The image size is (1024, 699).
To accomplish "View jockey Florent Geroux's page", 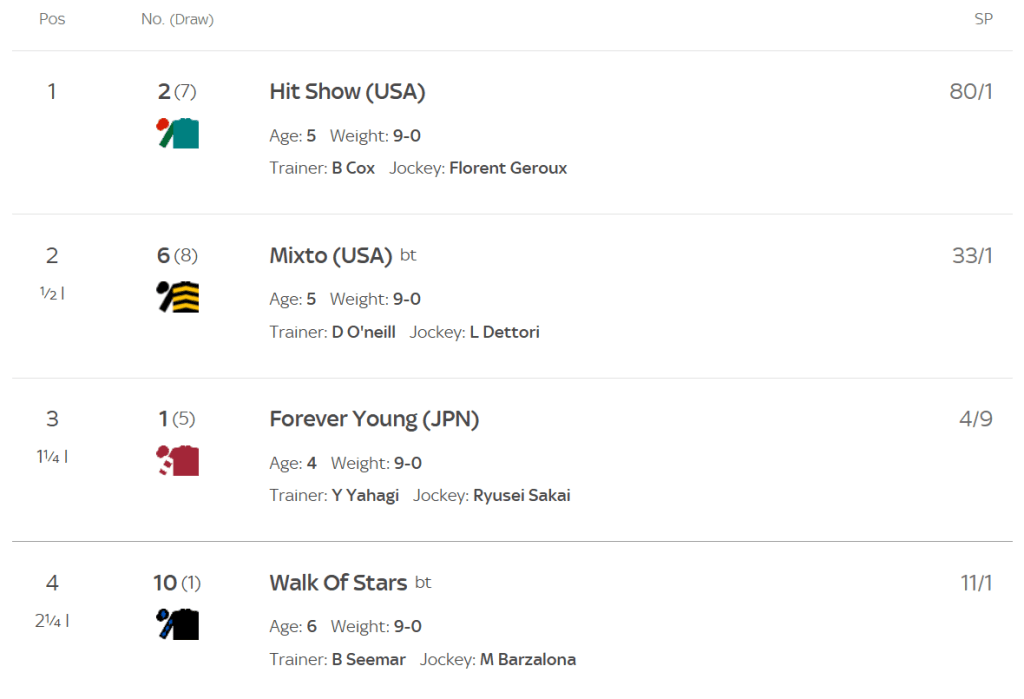I will pos(508,168).
